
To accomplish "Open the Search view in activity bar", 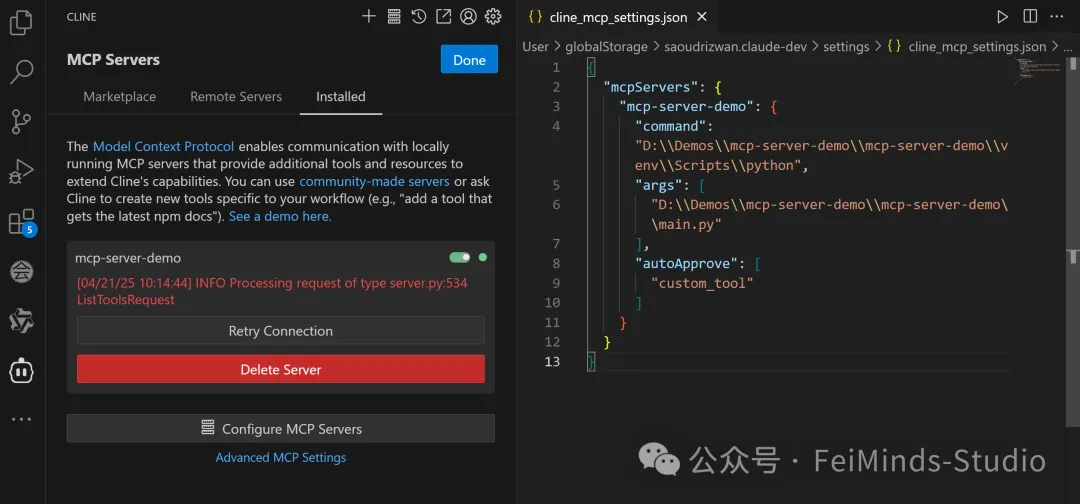I will point(21,72).
